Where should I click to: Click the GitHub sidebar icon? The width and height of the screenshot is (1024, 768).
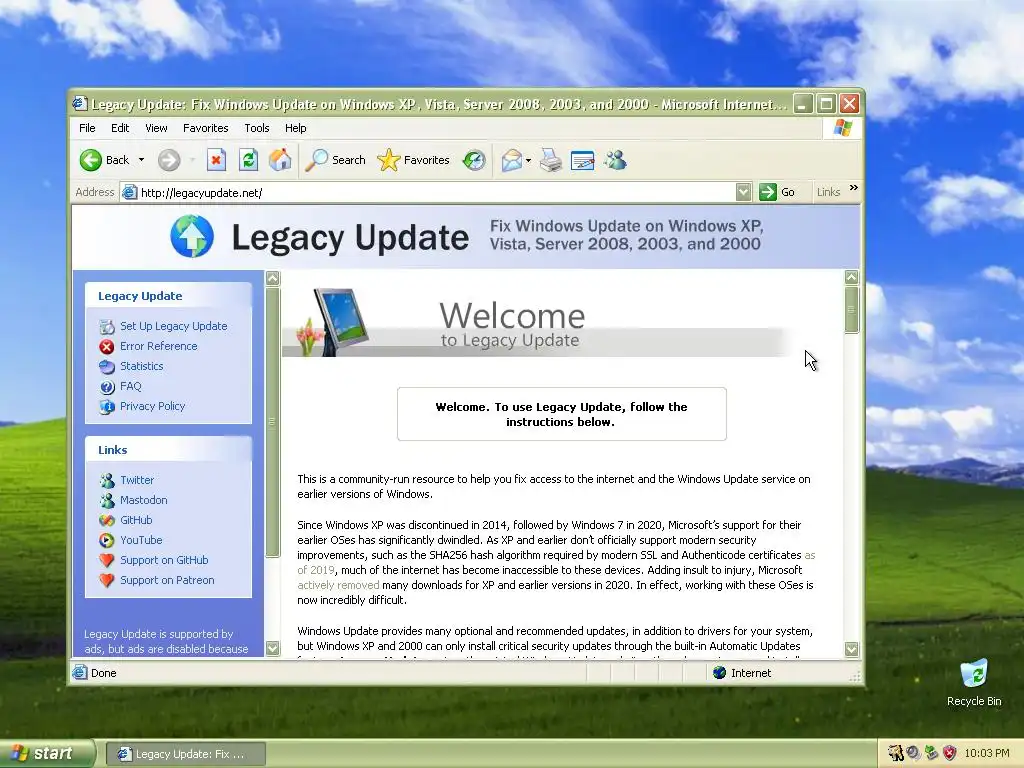pos(107,520)
